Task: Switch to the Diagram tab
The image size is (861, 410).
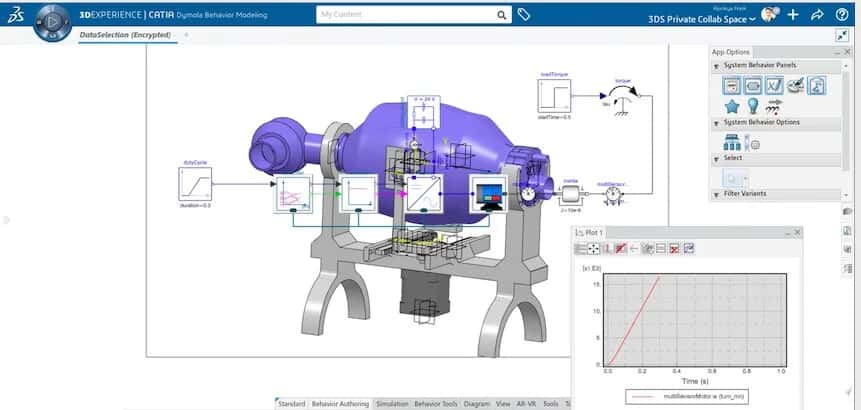Action: tap(476, 404)
